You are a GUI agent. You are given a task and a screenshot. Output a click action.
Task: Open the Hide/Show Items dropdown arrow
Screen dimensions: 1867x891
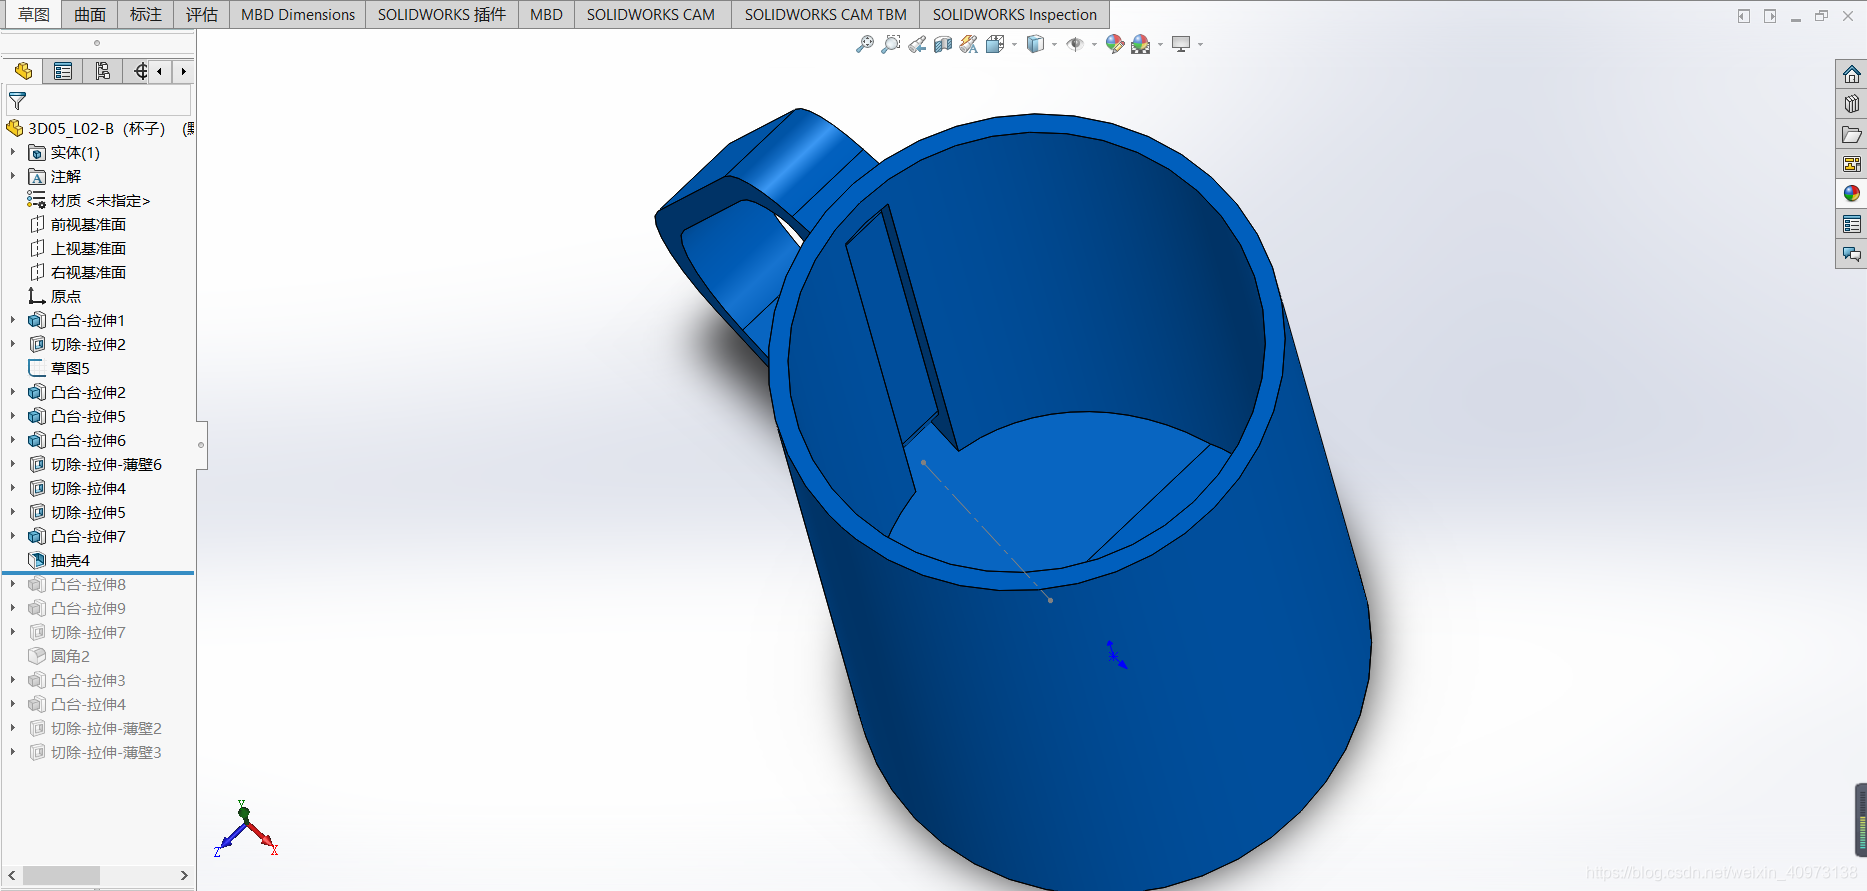tap(1094, 44)
